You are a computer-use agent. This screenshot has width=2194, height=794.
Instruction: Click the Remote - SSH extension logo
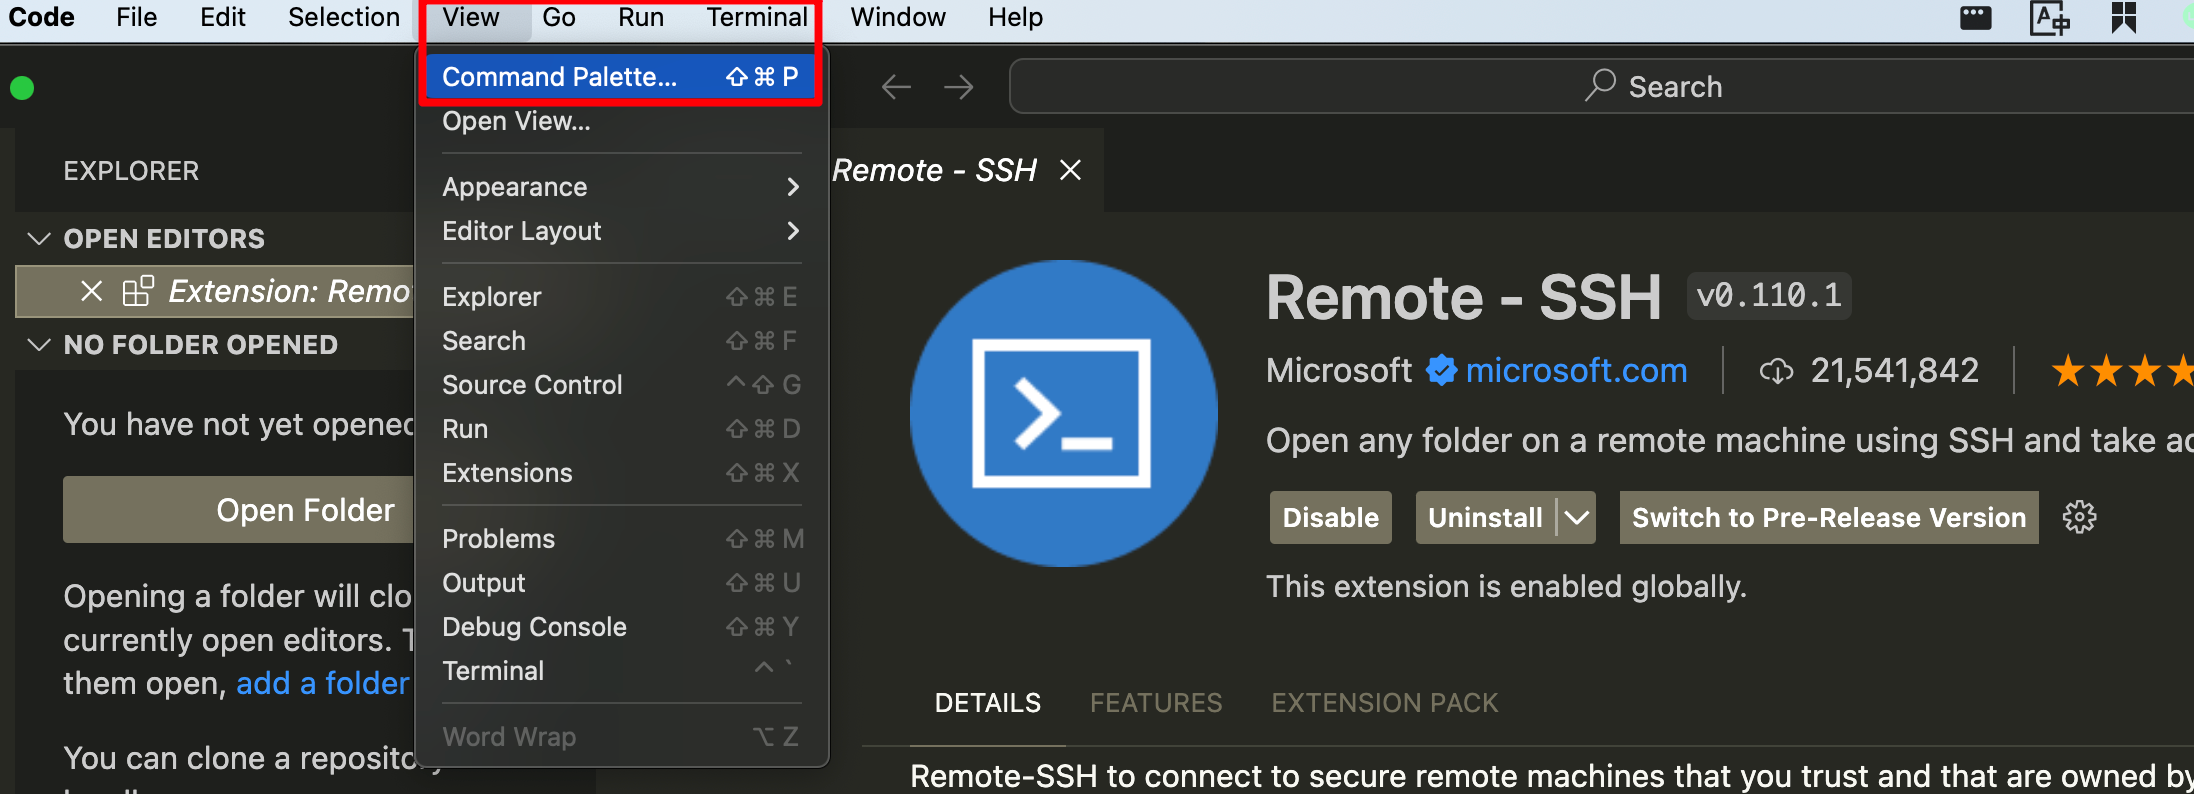click(x=1062, y=413)
